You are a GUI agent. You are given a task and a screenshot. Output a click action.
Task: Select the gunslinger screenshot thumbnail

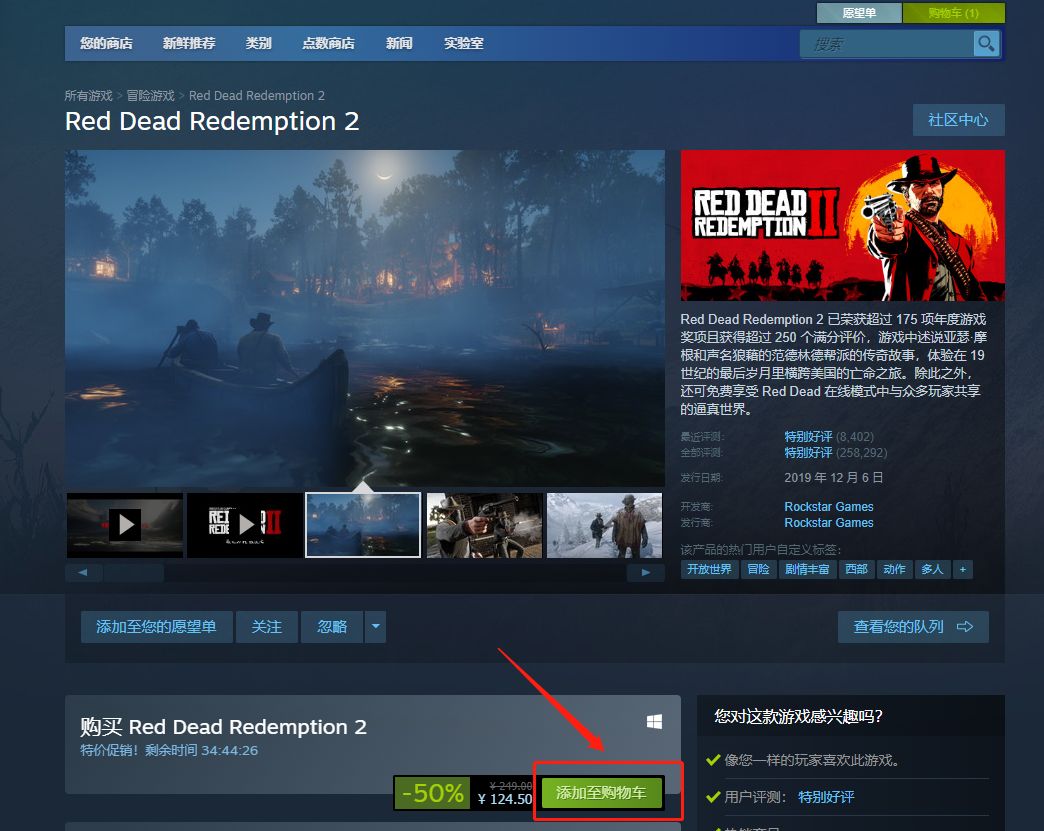tap(484, 525)
